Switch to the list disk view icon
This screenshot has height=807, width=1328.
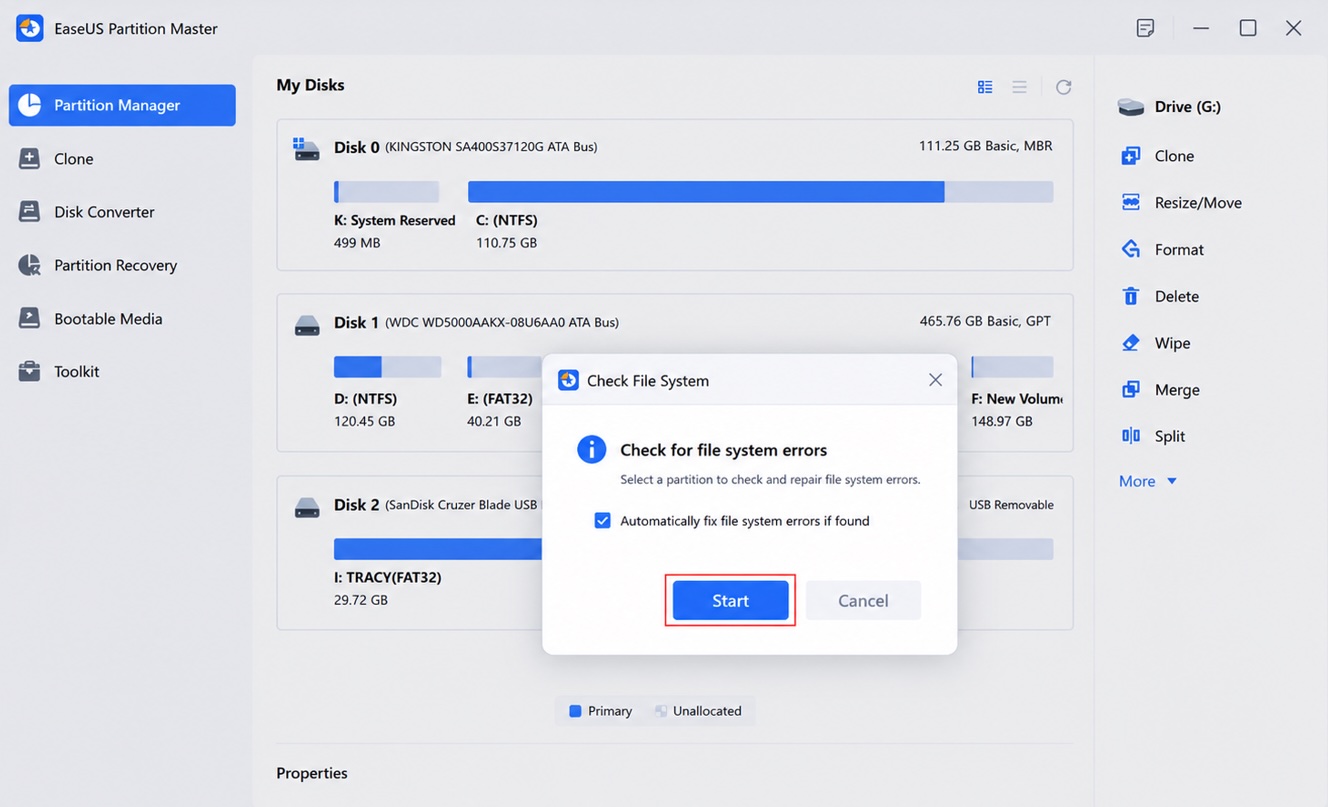[x=1019, y=87]
